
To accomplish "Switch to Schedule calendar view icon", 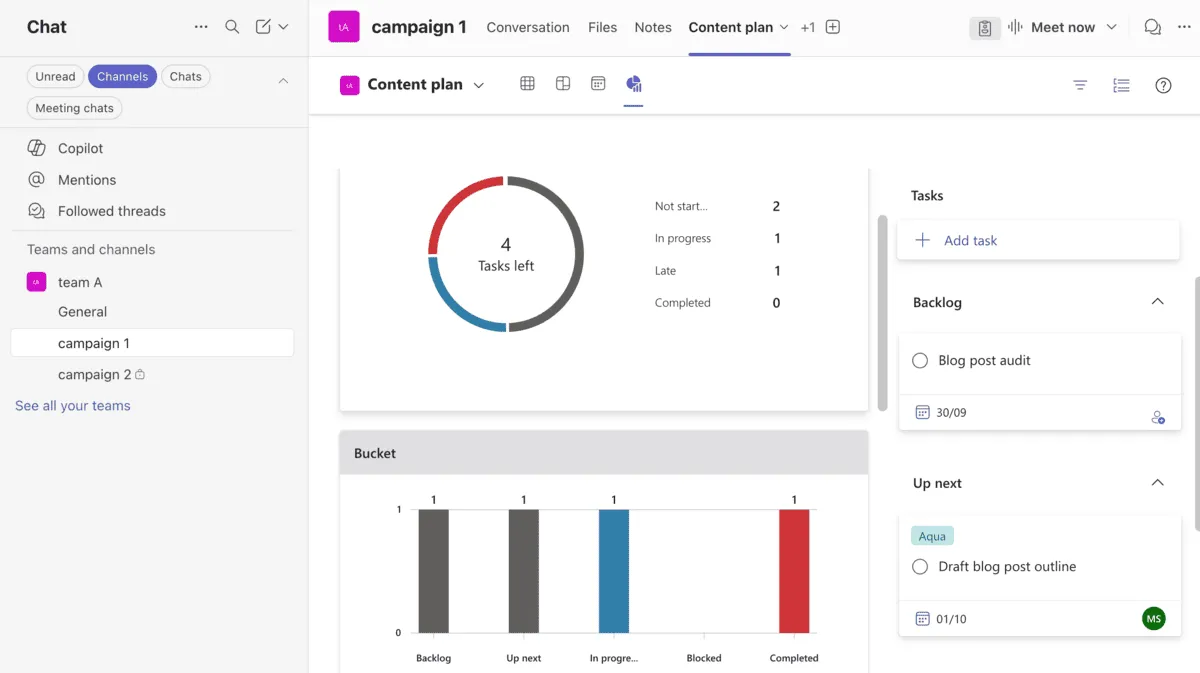I will [598, 84].
